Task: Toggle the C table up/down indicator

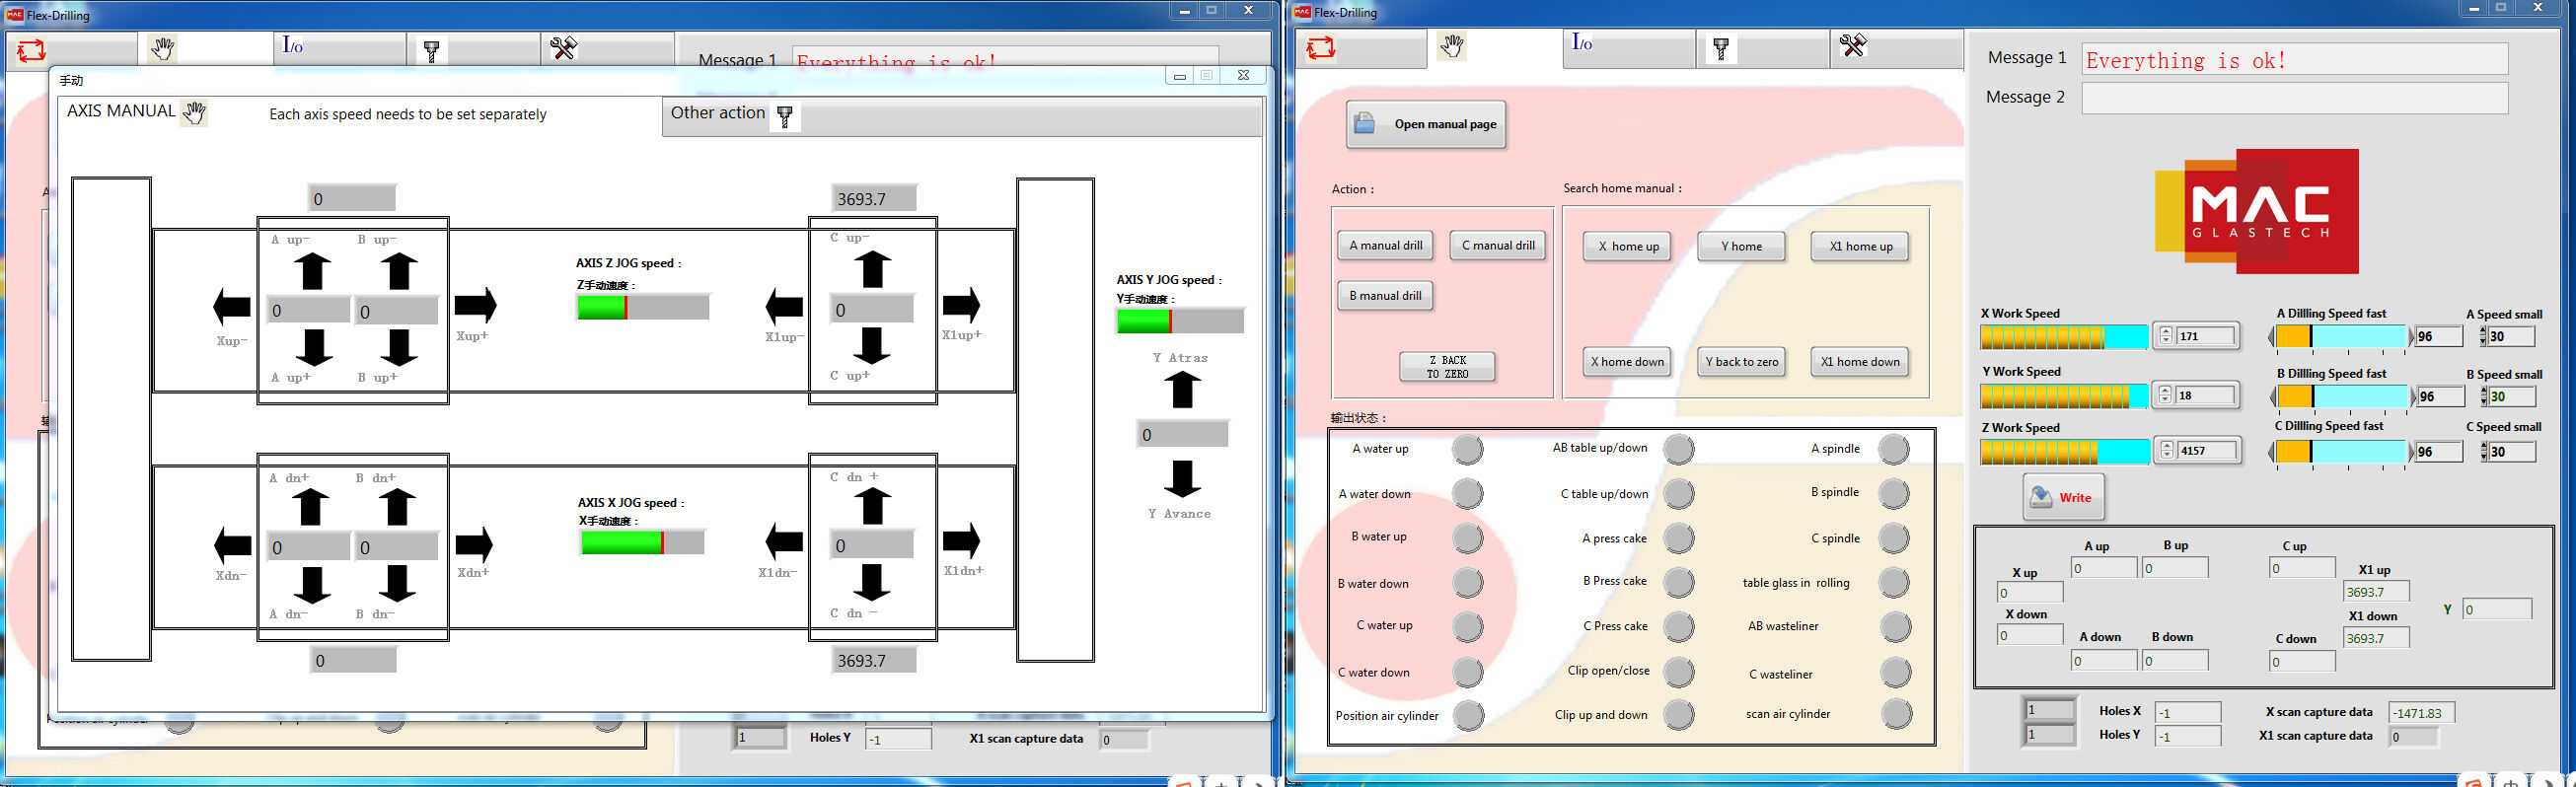Action: pyautogui.click(x=1679, y=494)
